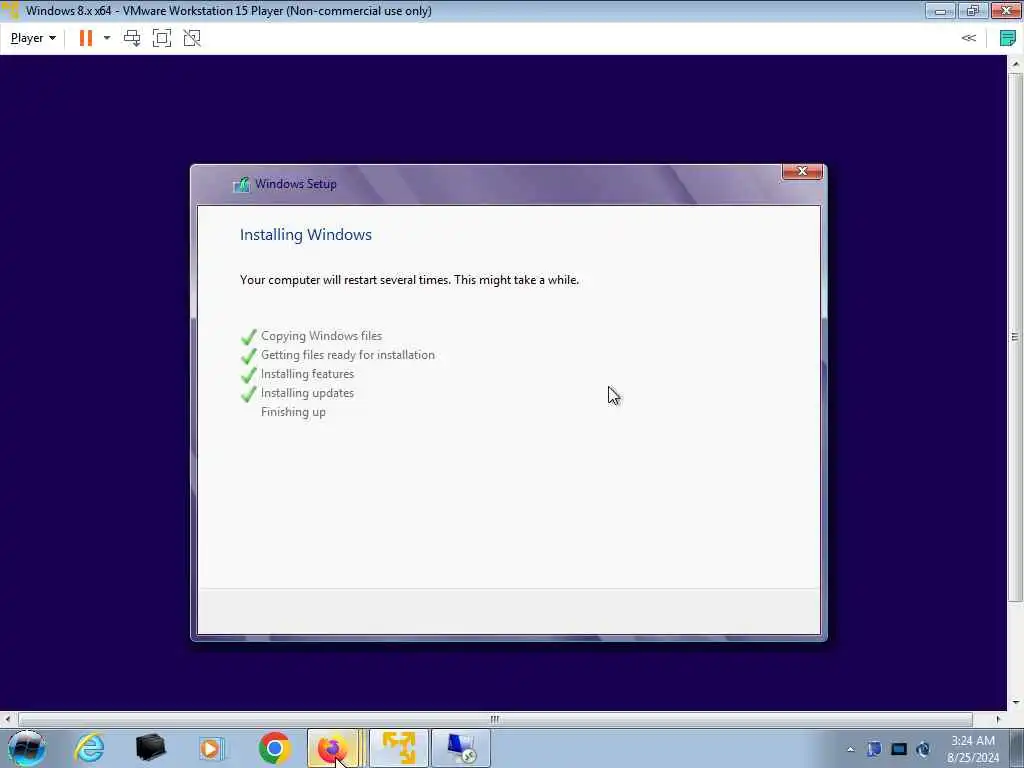Viewport: 1024px width, 768px height.
Task: Click checkmark beside Copying Windows files
Action: (249, 337)
